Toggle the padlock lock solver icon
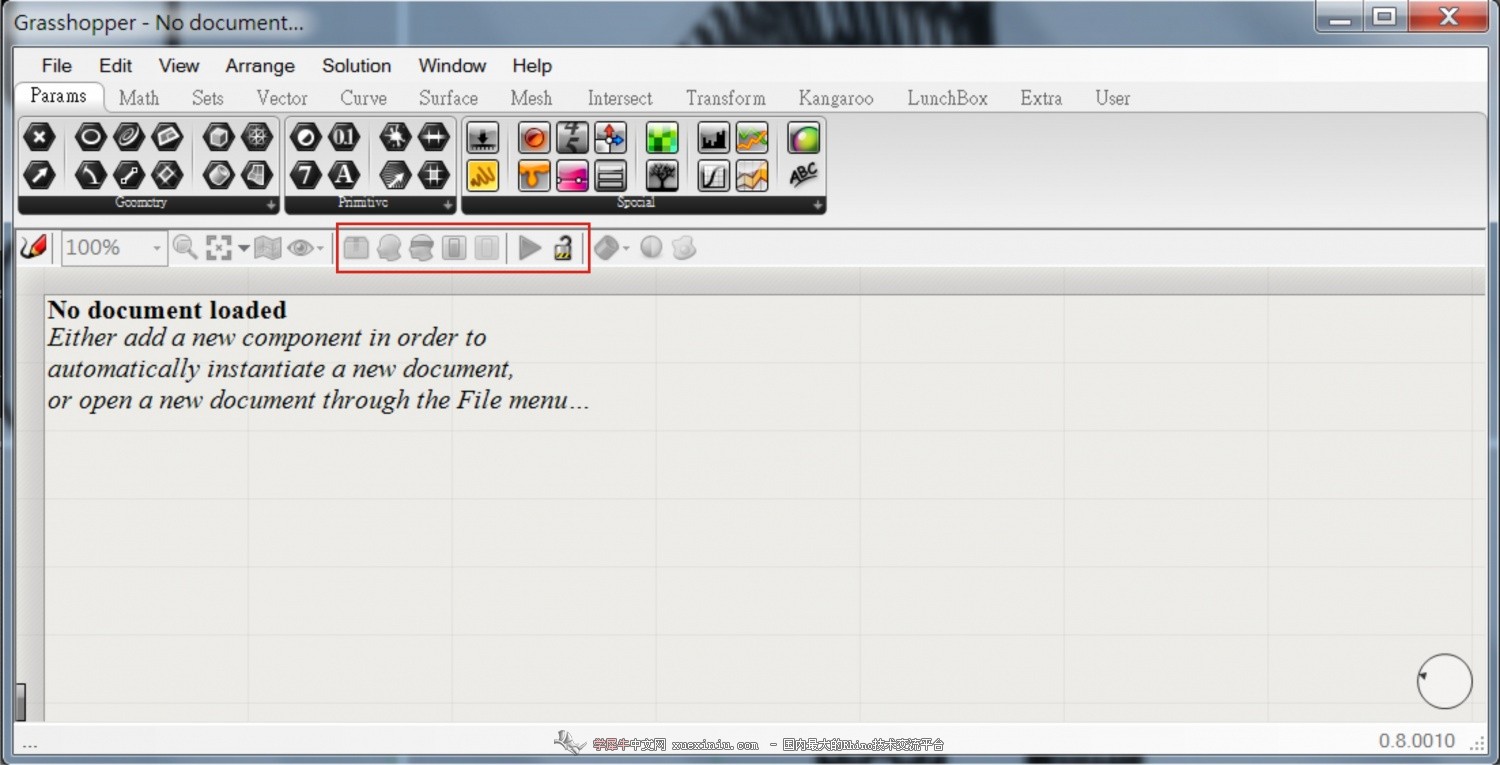1500x765 pixels. [563, 247]
